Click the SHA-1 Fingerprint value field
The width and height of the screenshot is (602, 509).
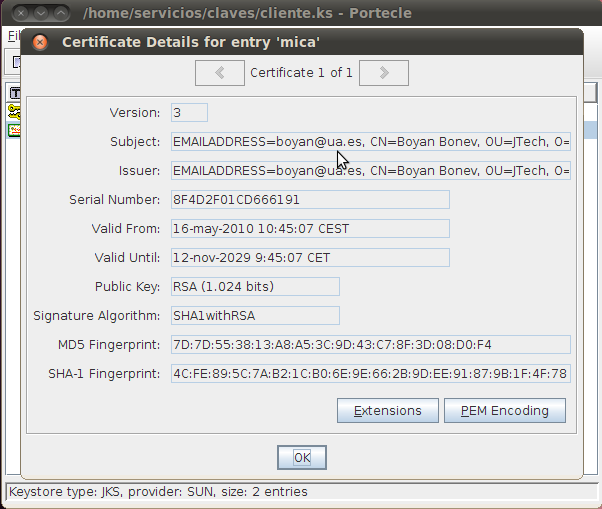pyautogui.click(x=371, y=373)
